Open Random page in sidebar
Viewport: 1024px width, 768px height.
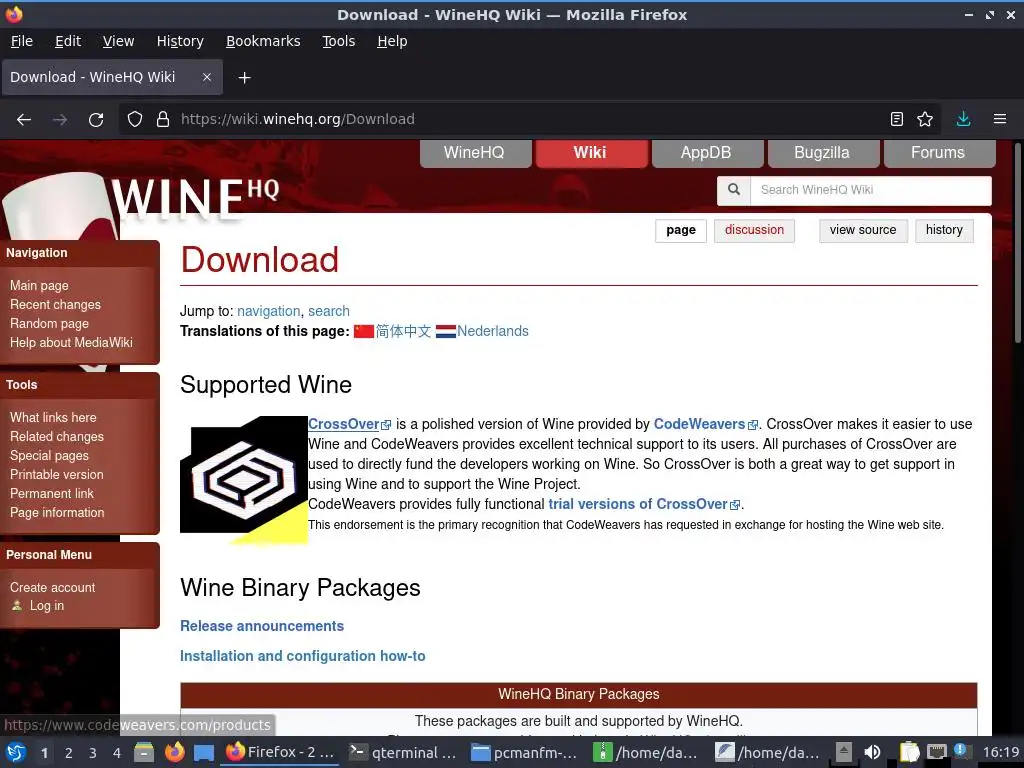tap(50, 323)
